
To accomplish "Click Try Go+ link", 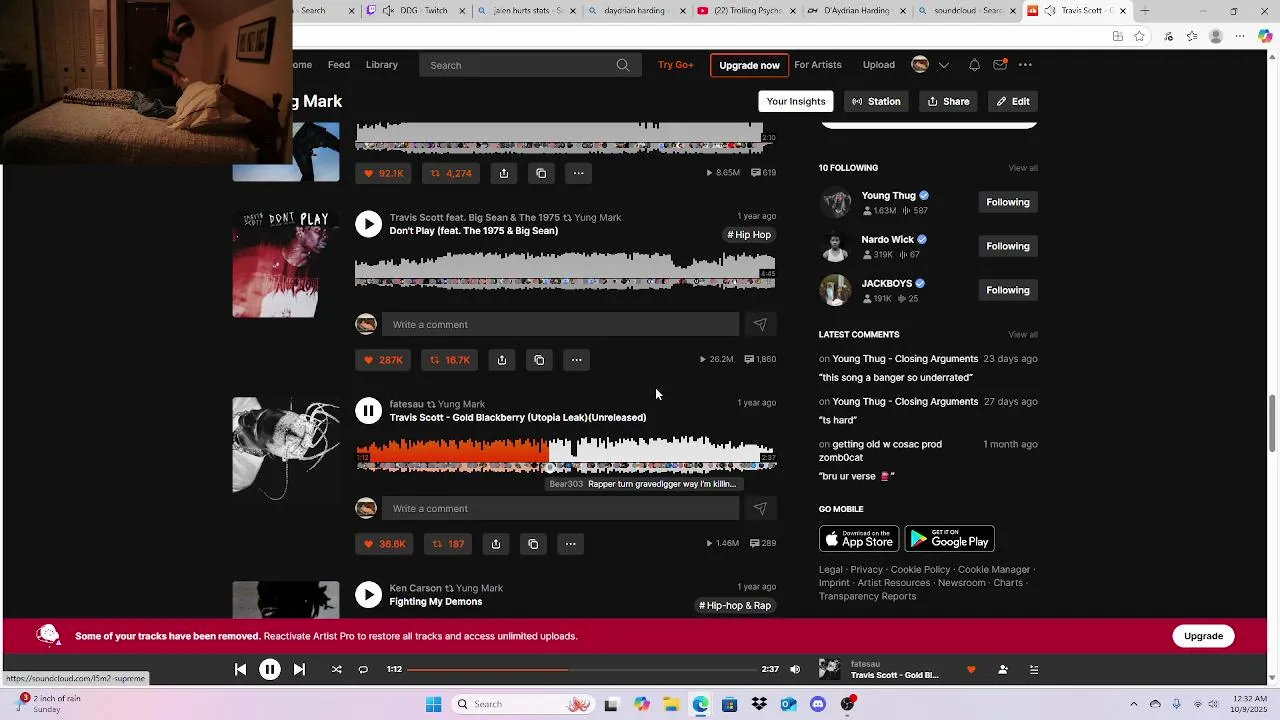I will [675, 65].
